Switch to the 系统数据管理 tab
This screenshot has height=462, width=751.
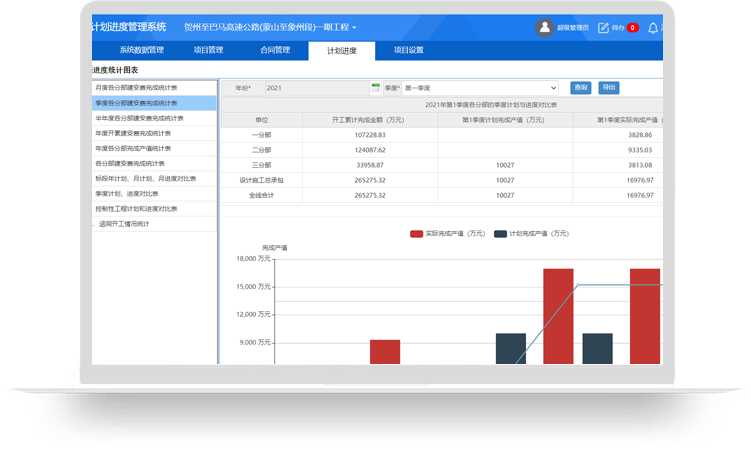click(x=141, y=50)
